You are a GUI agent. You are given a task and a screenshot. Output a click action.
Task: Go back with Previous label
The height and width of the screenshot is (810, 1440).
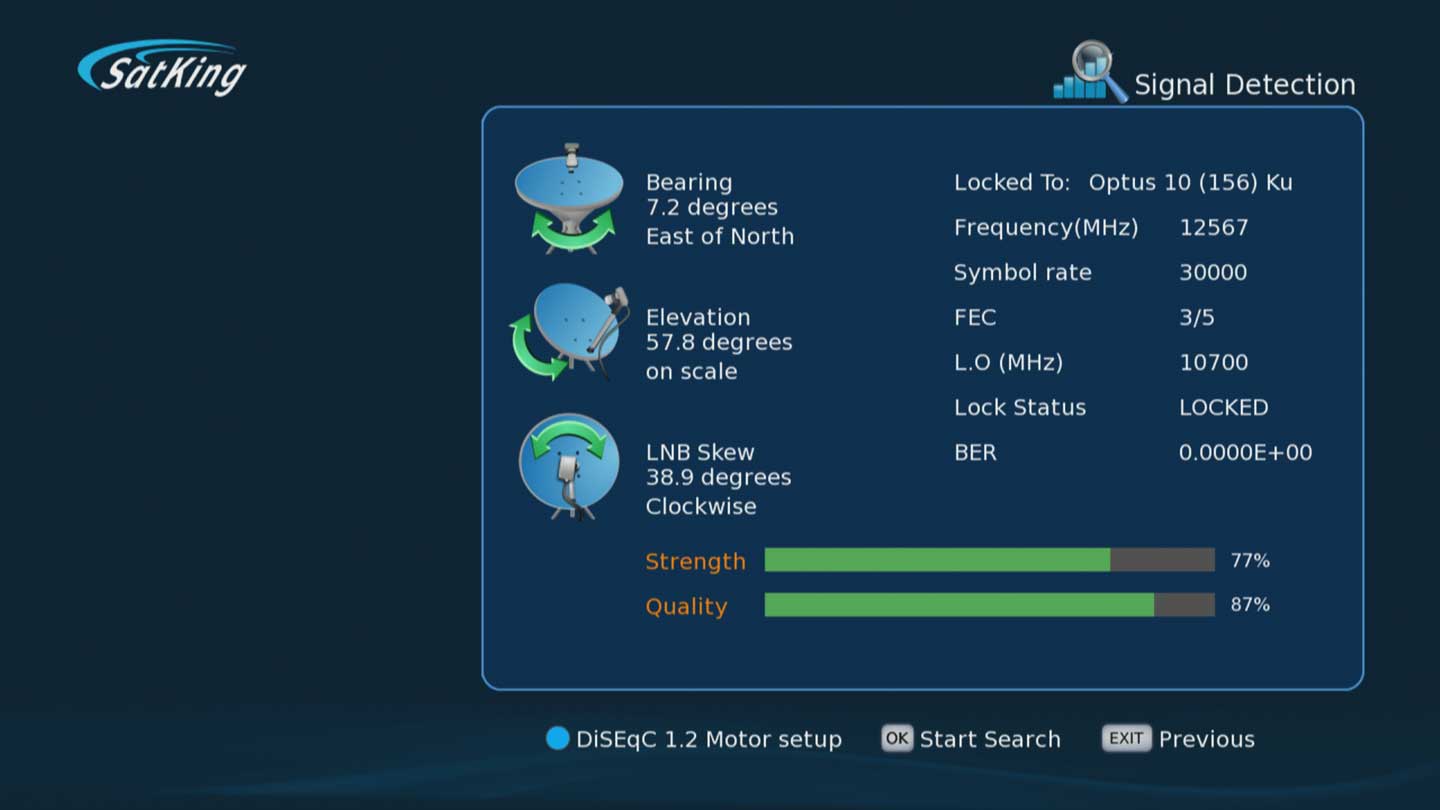(1206, 739)
